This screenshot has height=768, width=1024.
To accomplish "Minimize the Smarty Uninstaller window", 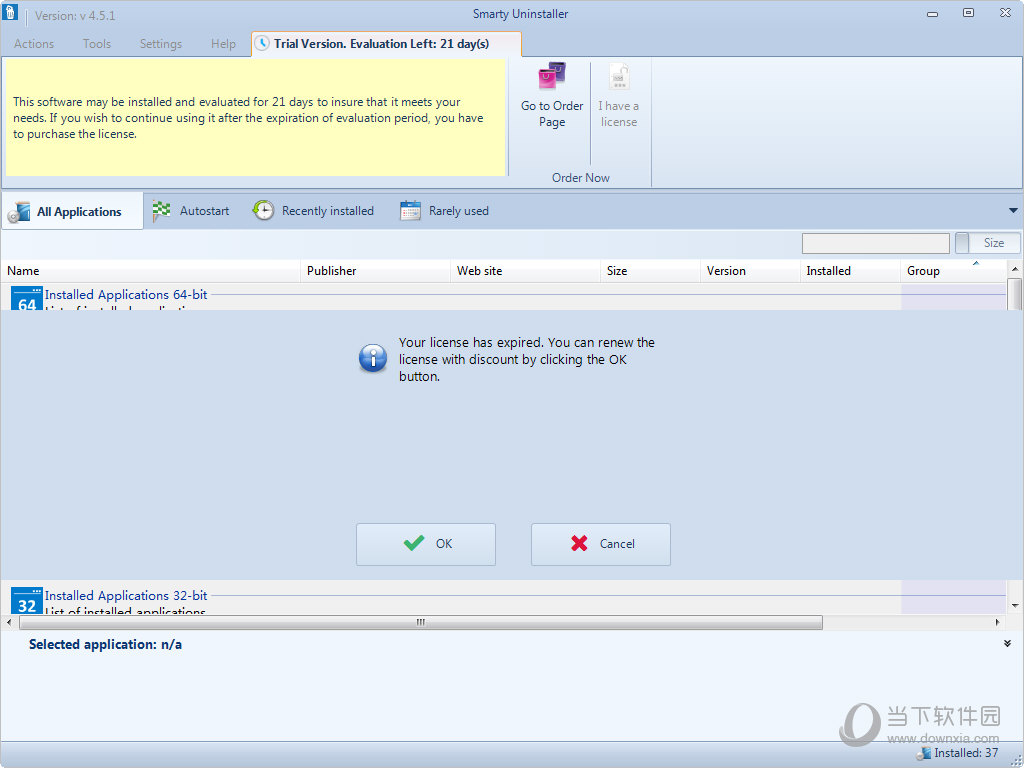I will (932, 14).
